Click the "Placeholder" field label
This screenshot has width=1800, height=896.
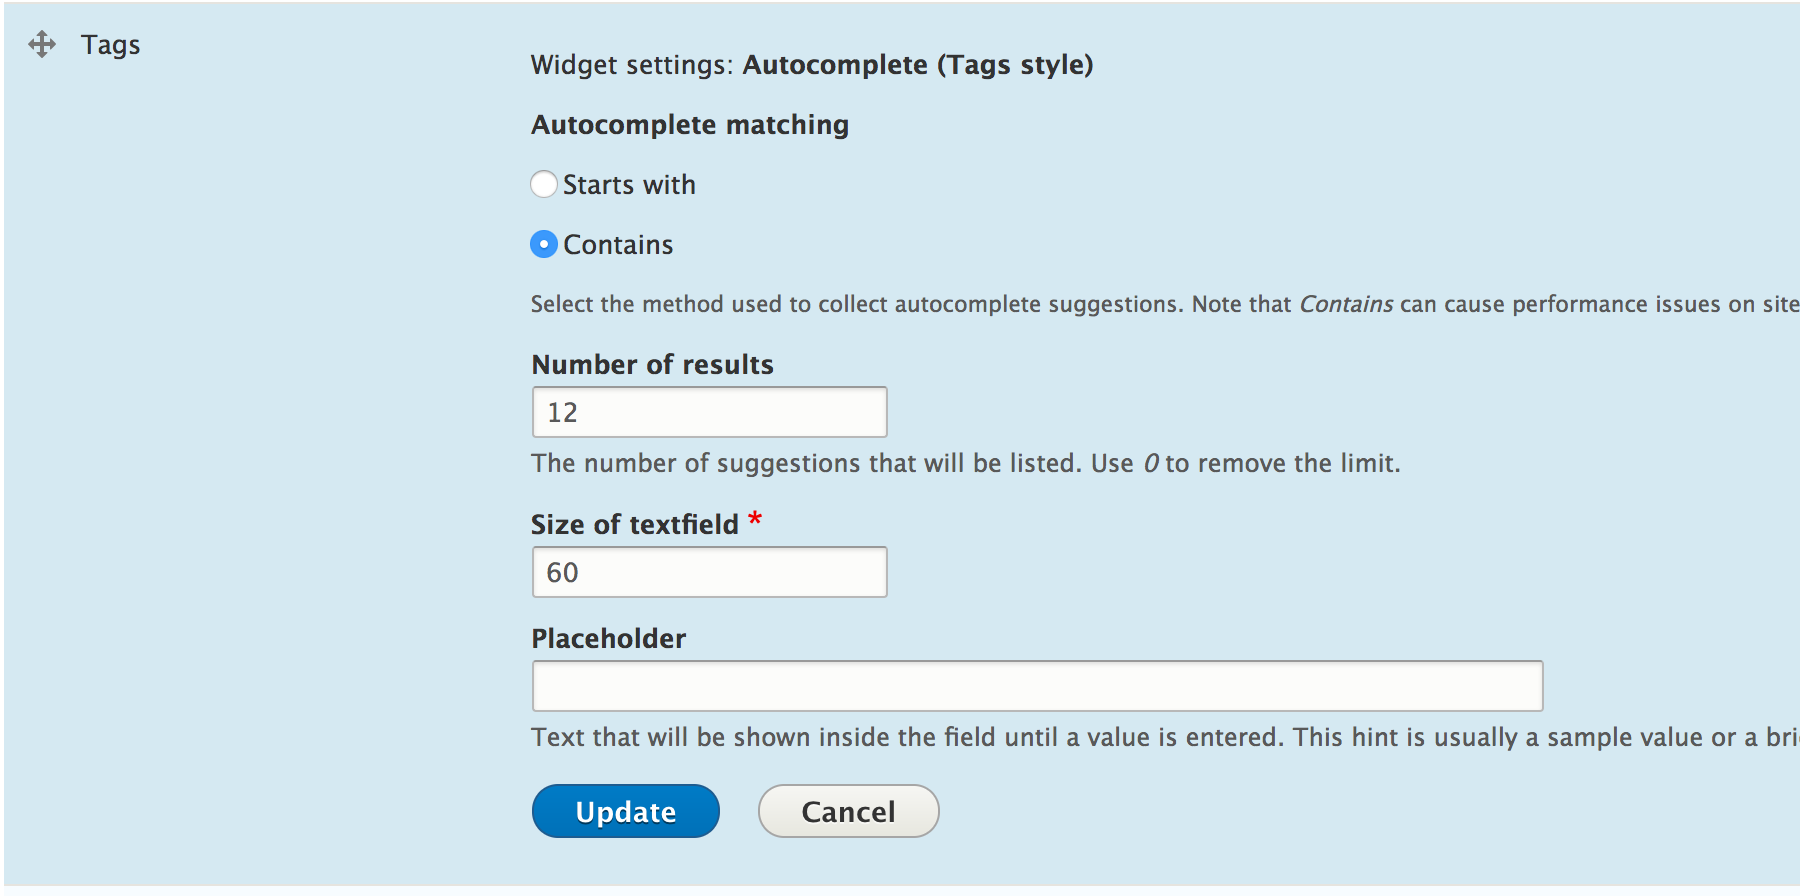tap(609, 639)
